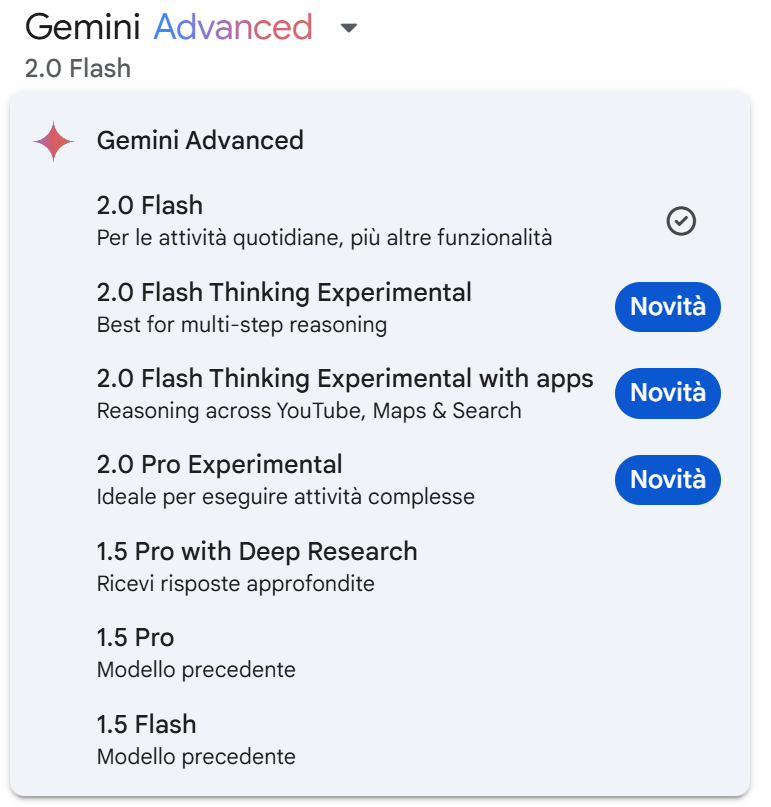Viewport: 771px width, 807px height.
Task: Click 'Best for multi-step reasoning' description
Action: (242, 325)
